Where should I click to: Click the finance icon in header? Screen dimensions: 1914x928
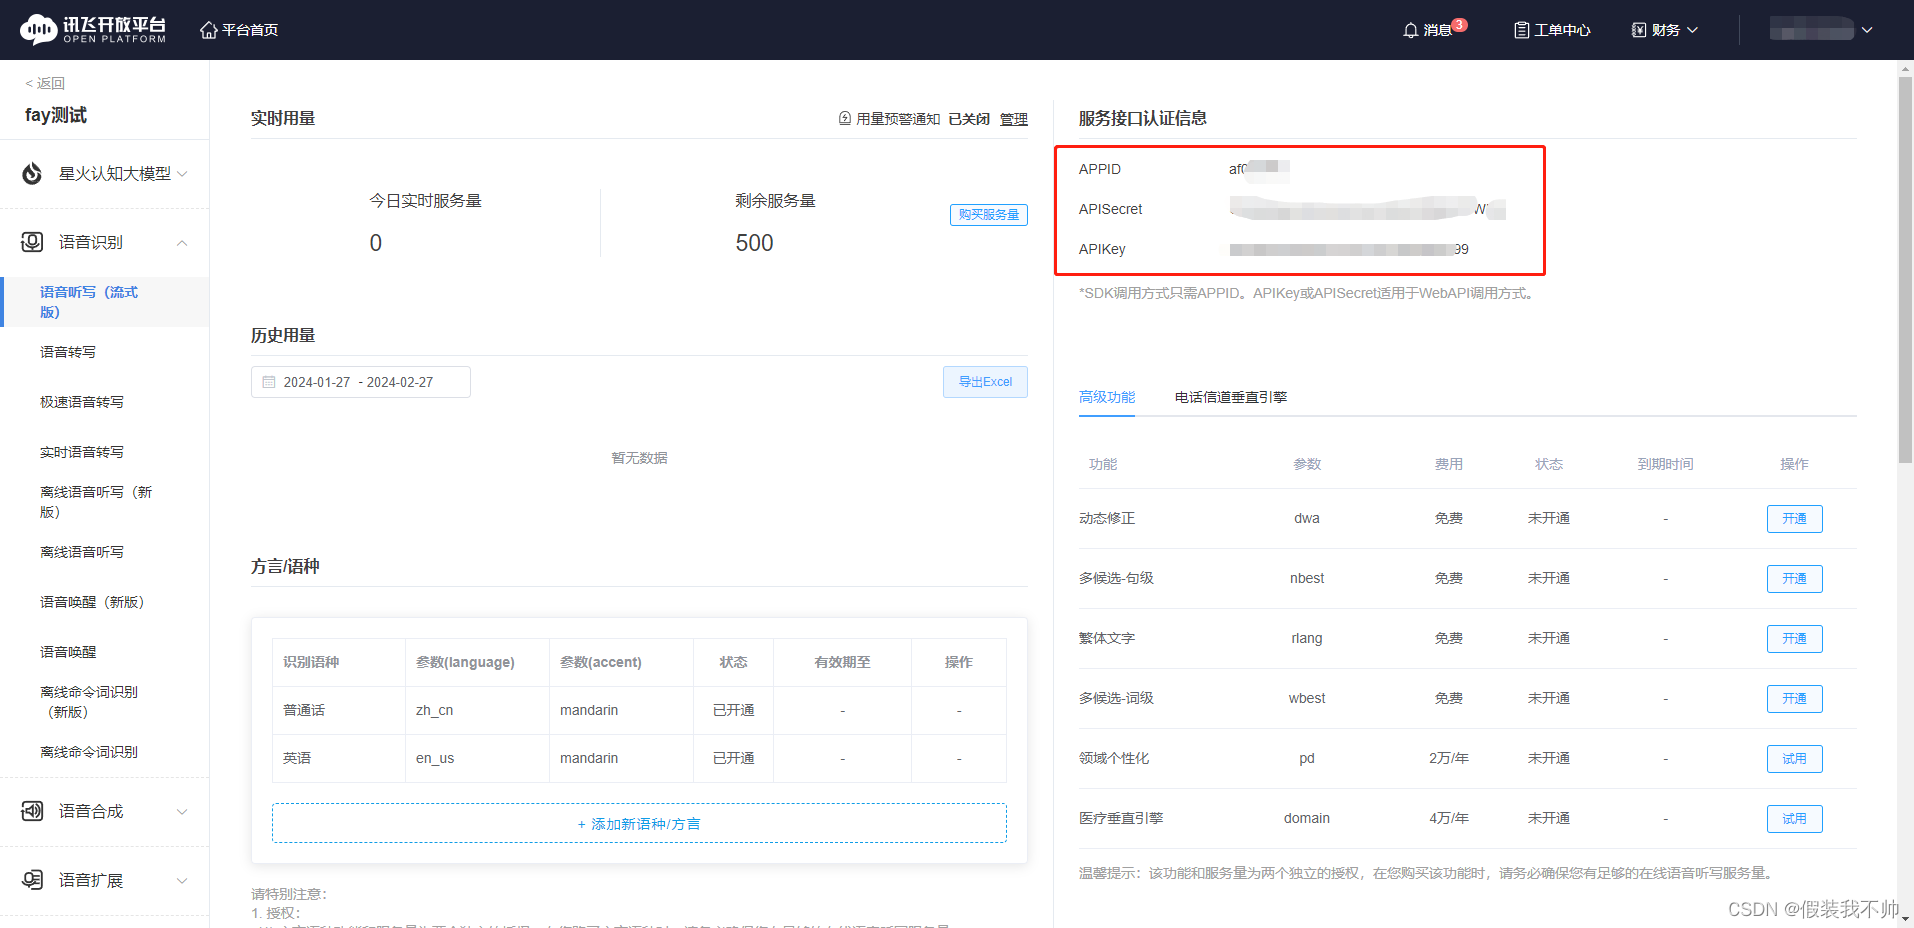[x=1638, y=30]
